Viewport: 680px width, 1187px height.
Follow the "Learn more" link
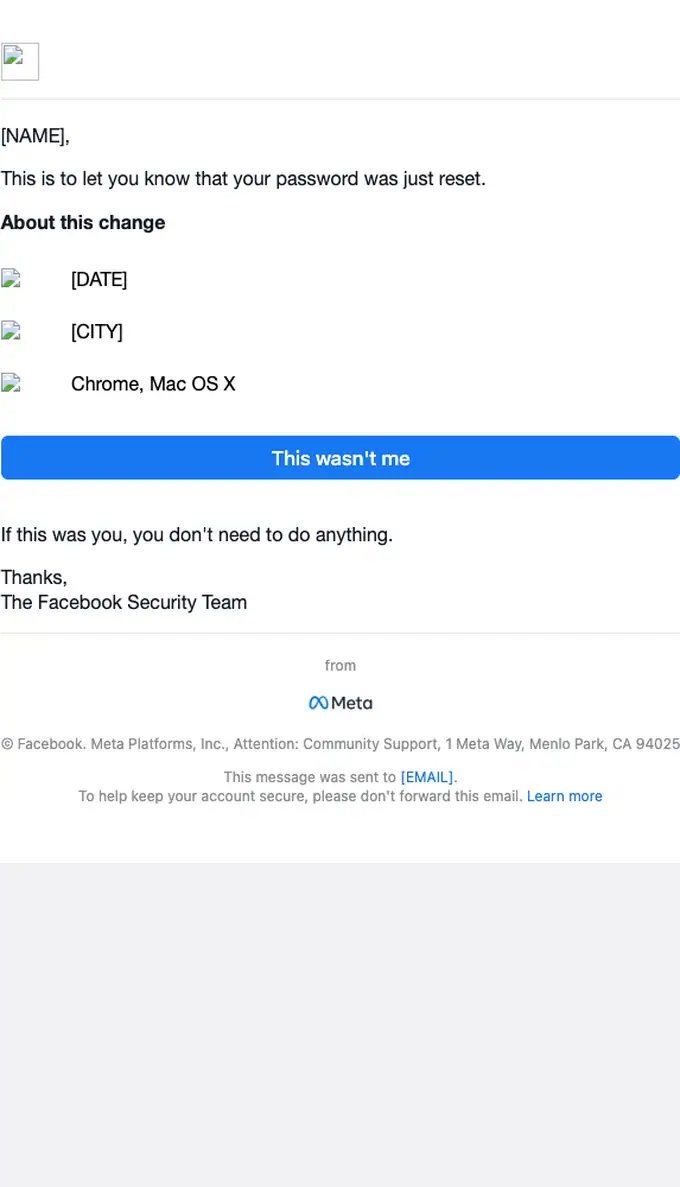[564, 796]
